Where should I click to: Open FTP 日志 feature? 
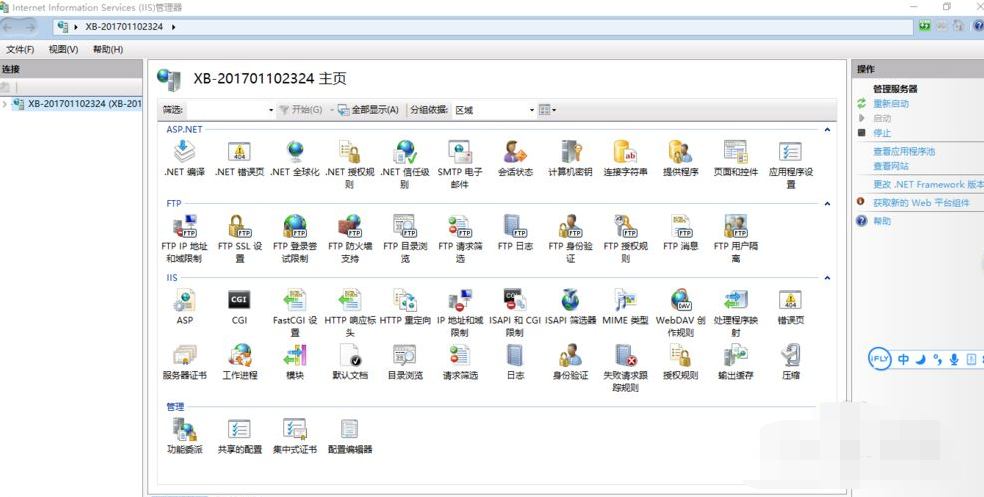tap(515, 232)
